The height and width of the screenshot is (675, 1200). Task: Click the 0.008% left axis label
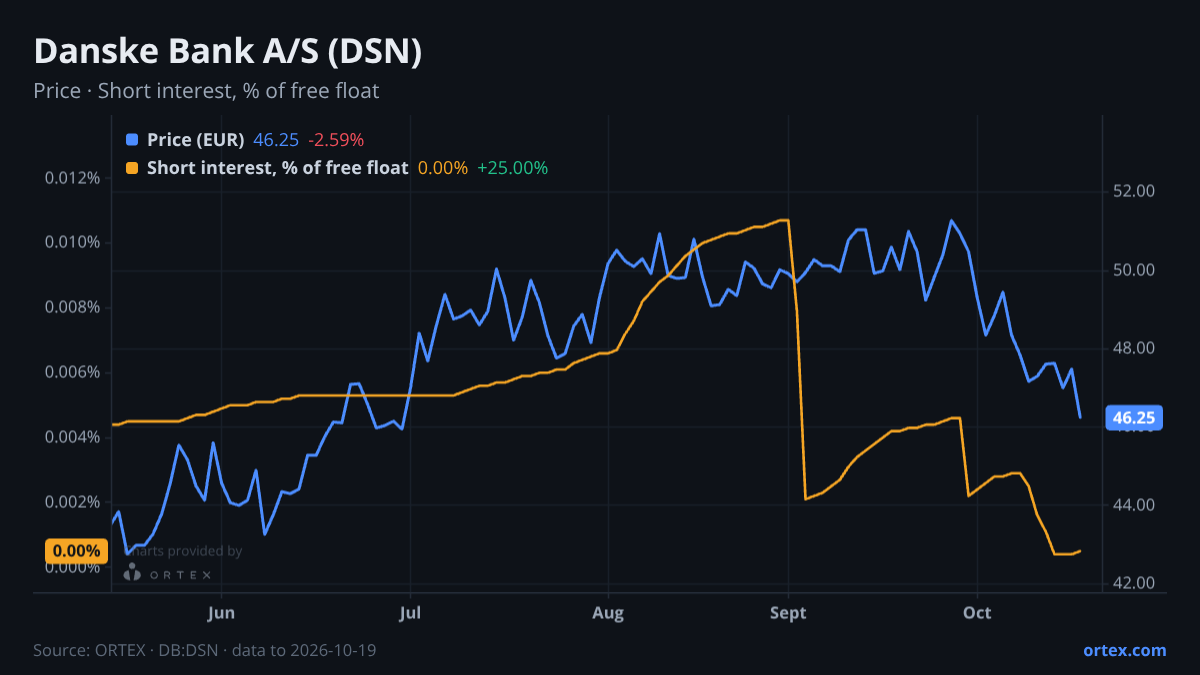(72, 308)
